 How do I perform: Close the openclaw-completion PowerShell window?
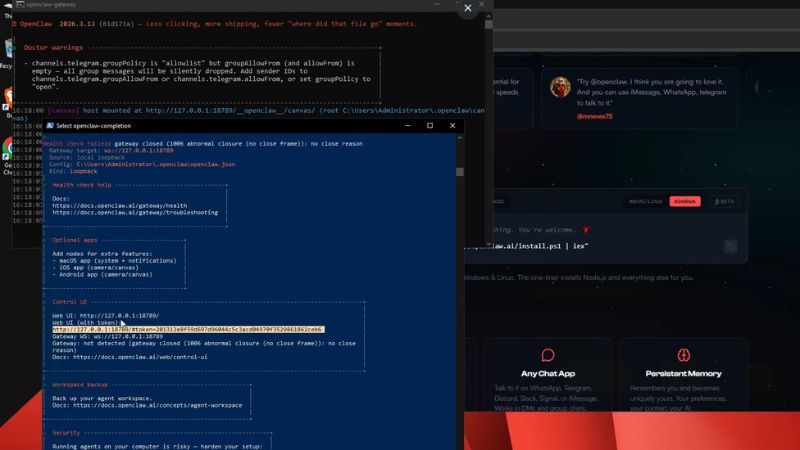click(452, 126)
